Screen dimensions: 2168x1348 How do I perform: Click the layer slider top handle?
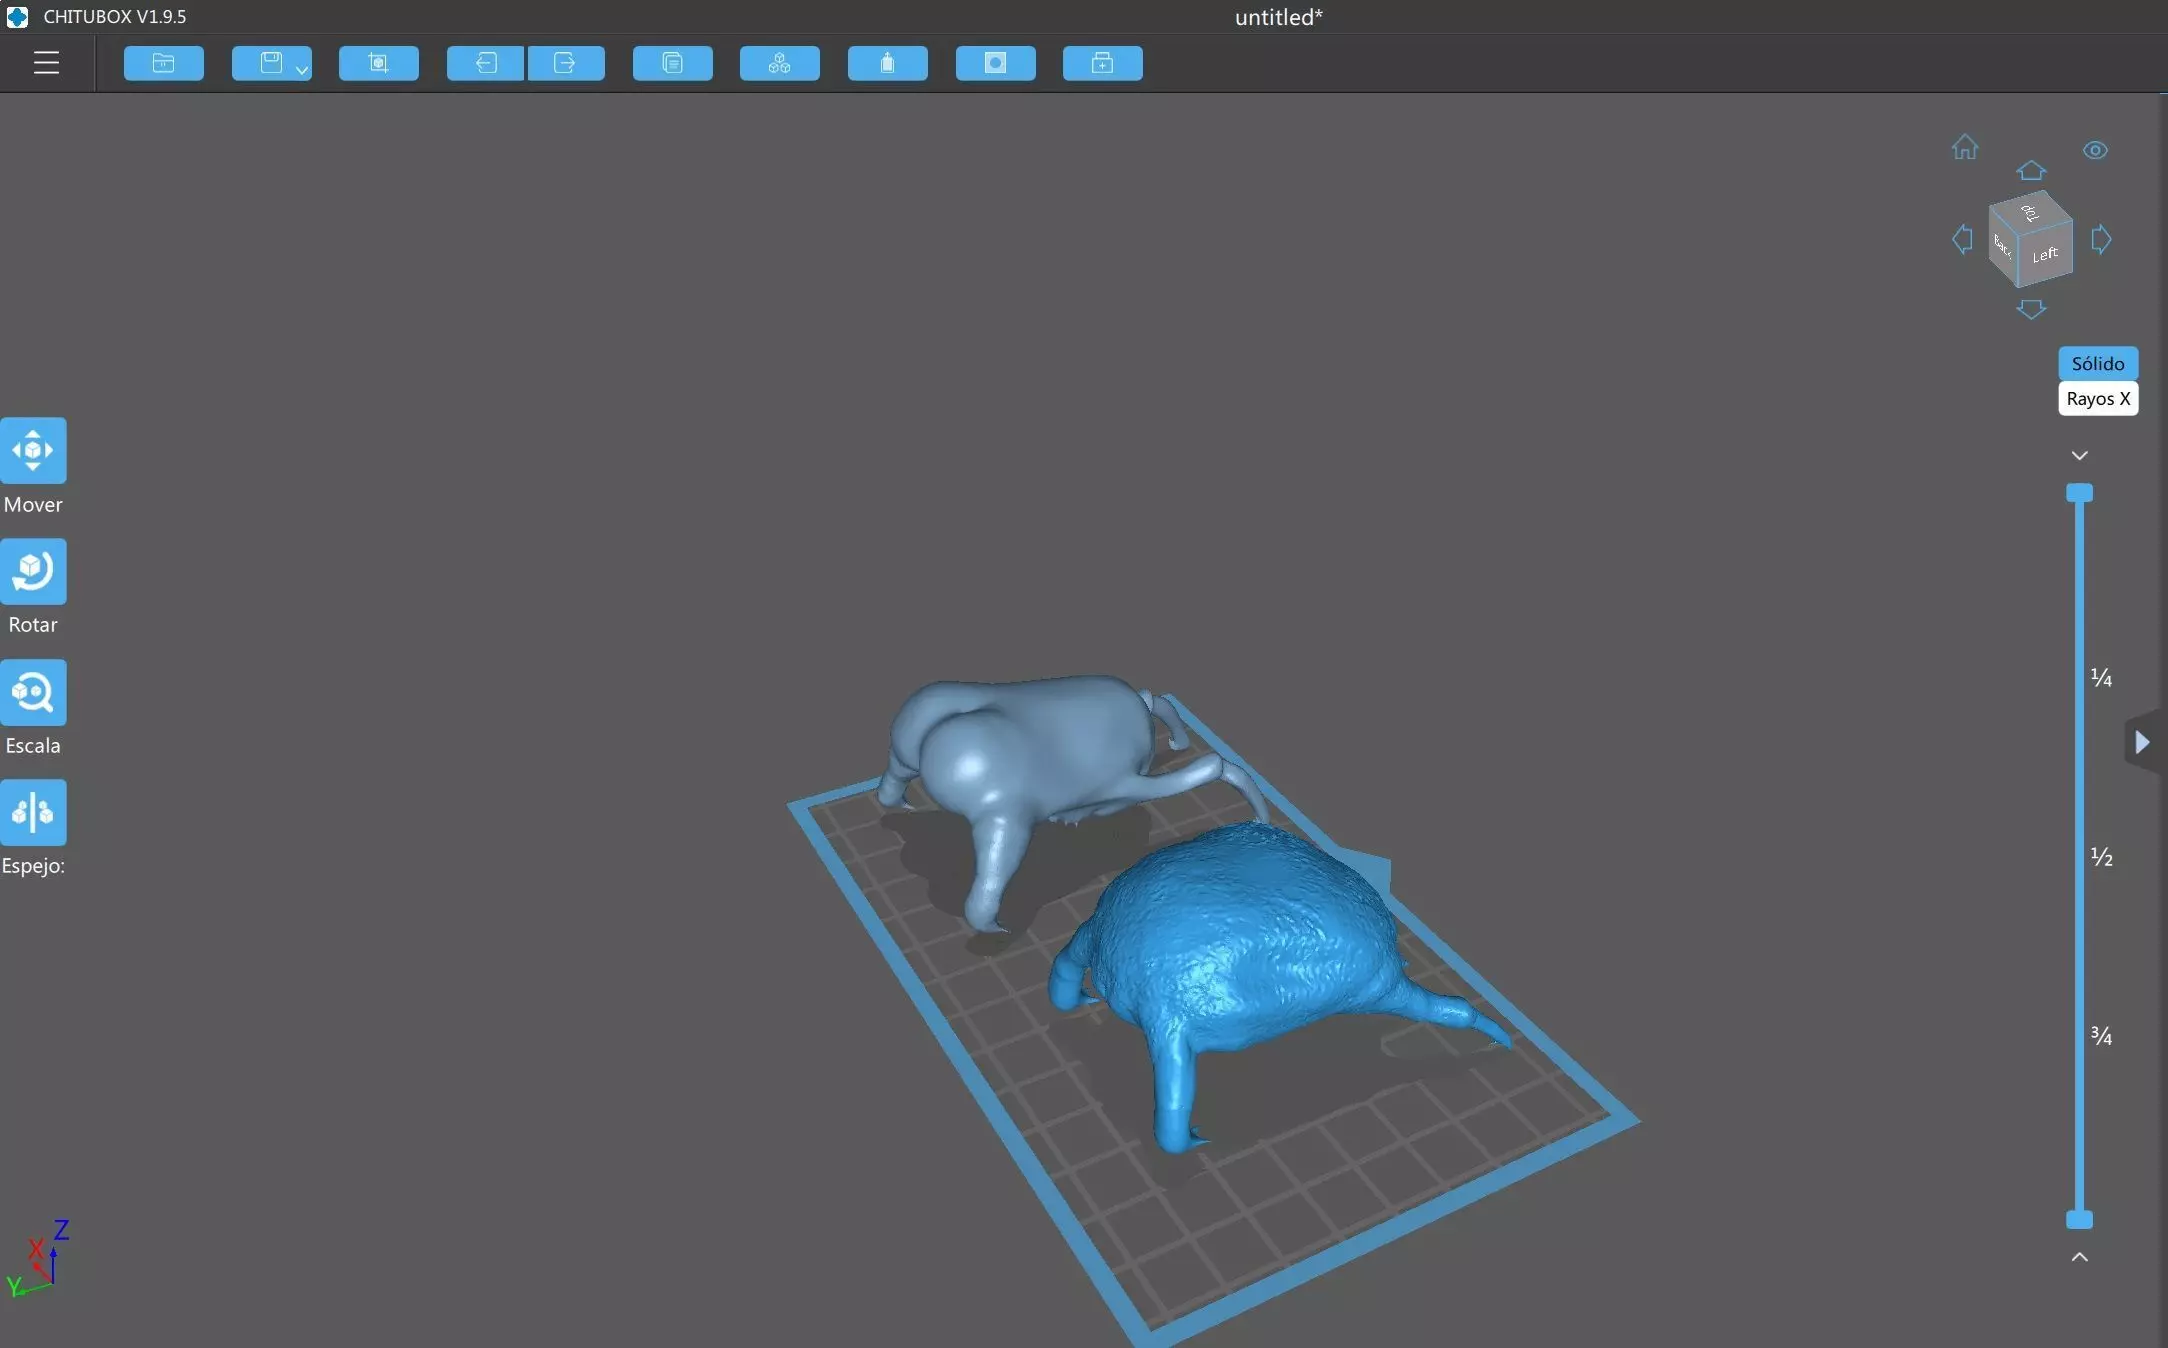(2079, 493)
